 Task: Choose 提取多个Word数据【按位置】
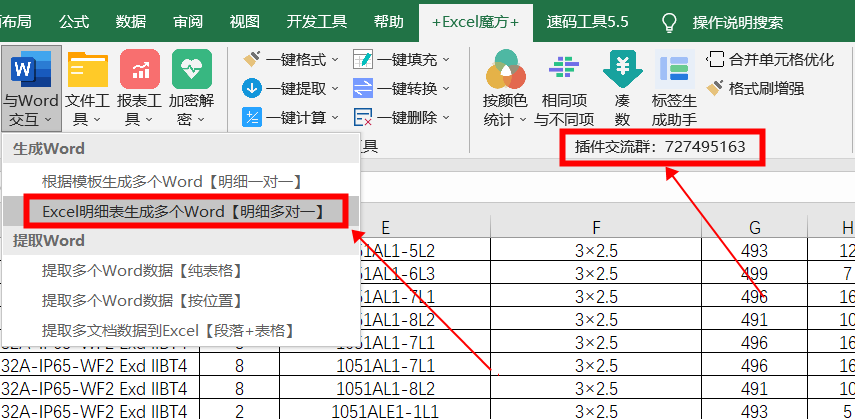(181, 301)
